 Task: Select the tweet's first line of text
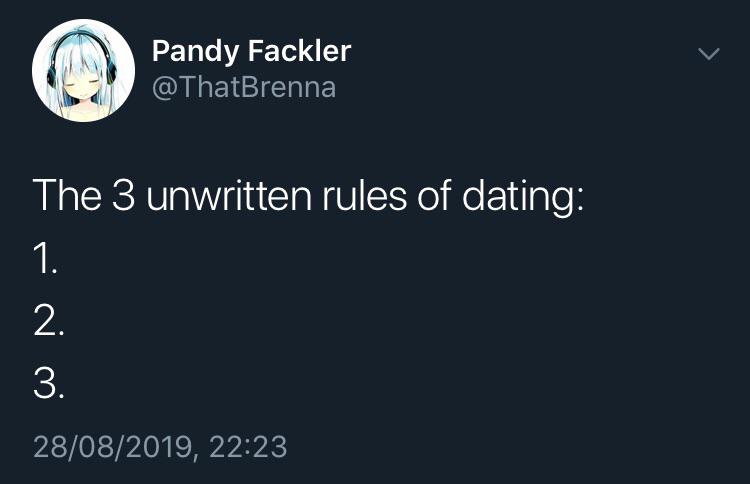point(309,196)
